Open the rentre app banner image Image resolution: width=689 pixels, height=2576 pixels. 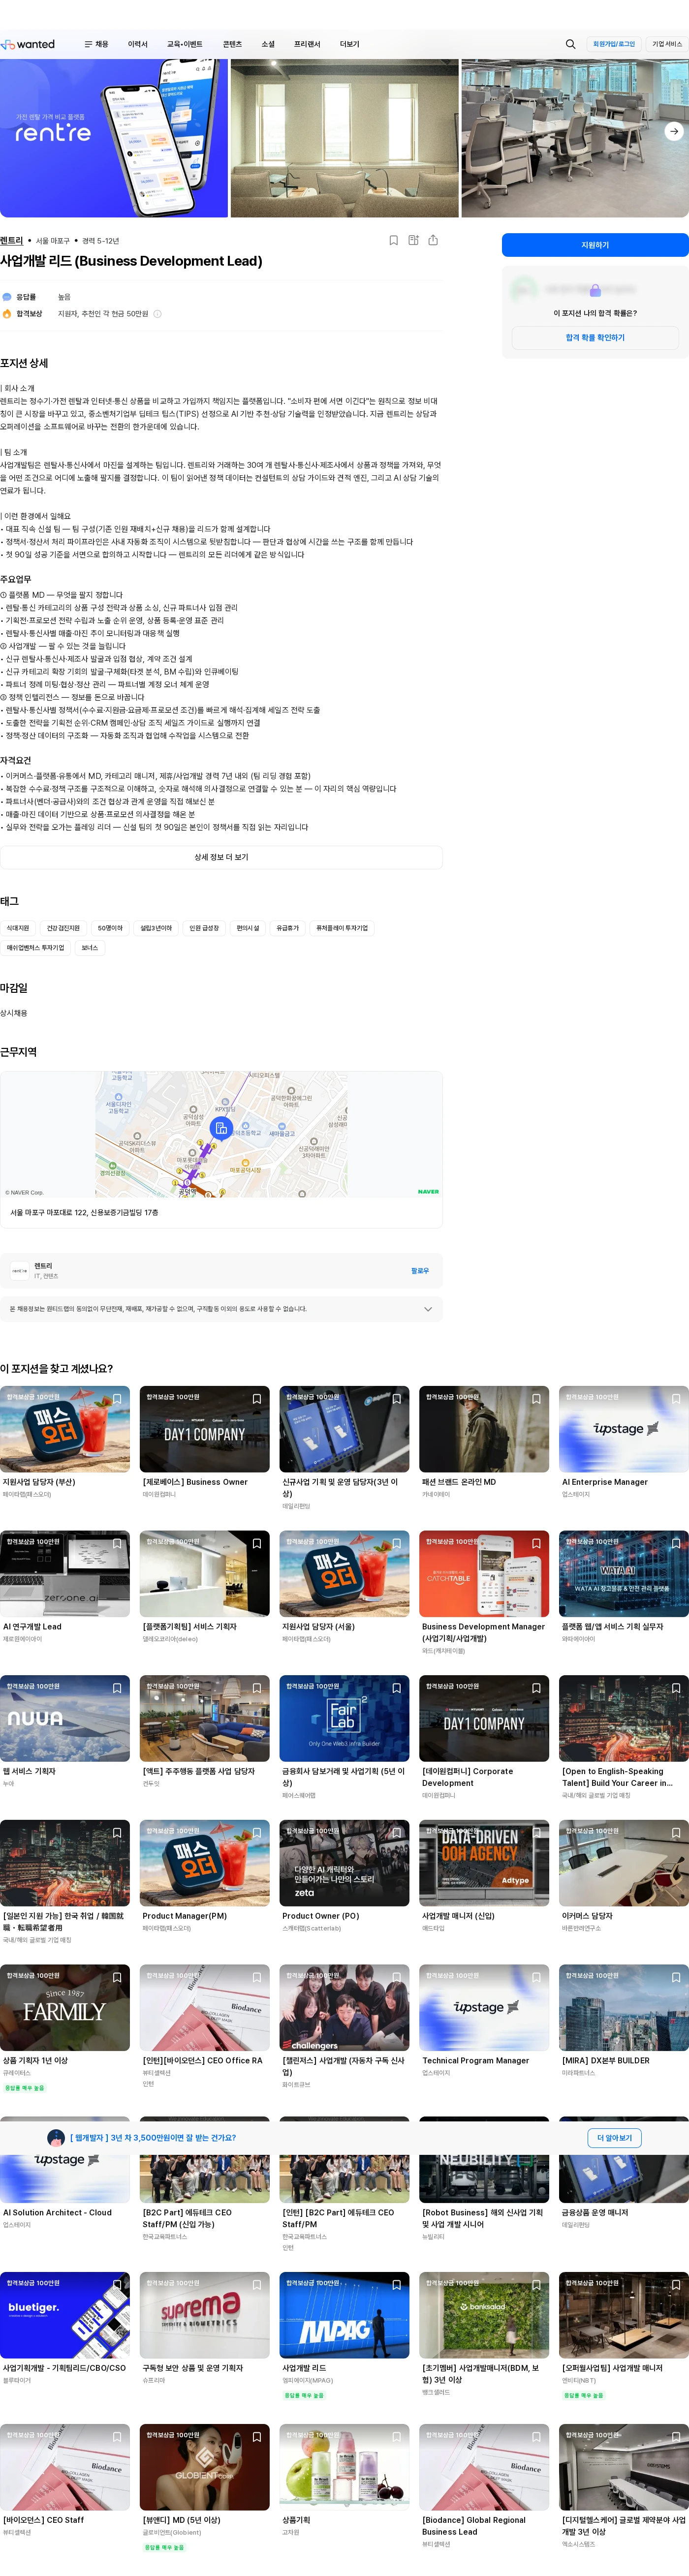tap(114, 138)
